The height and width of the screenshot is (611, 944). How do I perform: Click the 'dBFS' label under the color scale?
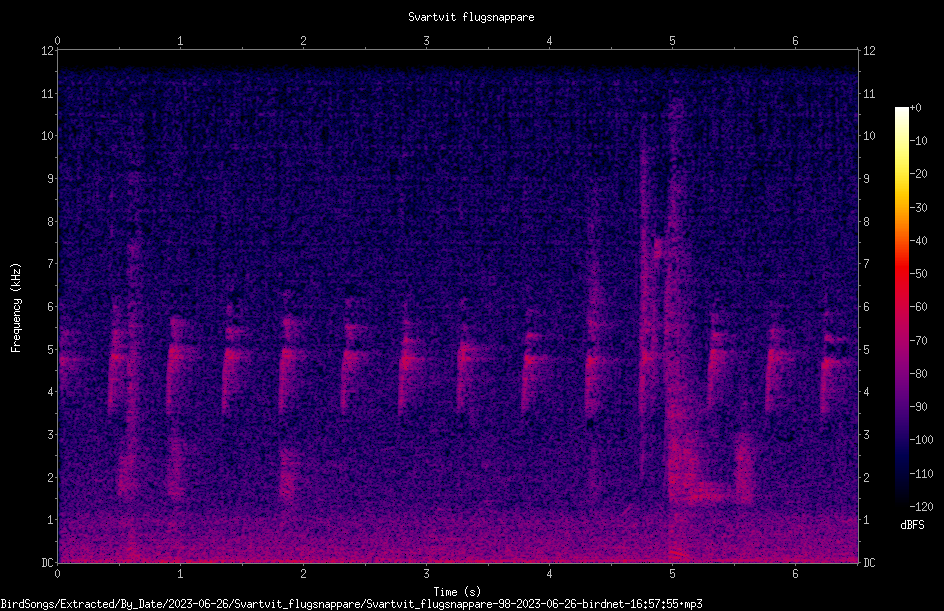[x=912, y=525]
